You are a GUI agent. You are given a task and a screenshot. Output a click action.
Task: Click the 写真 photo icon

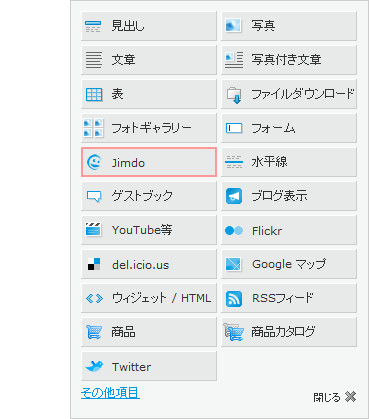(233, 26)
